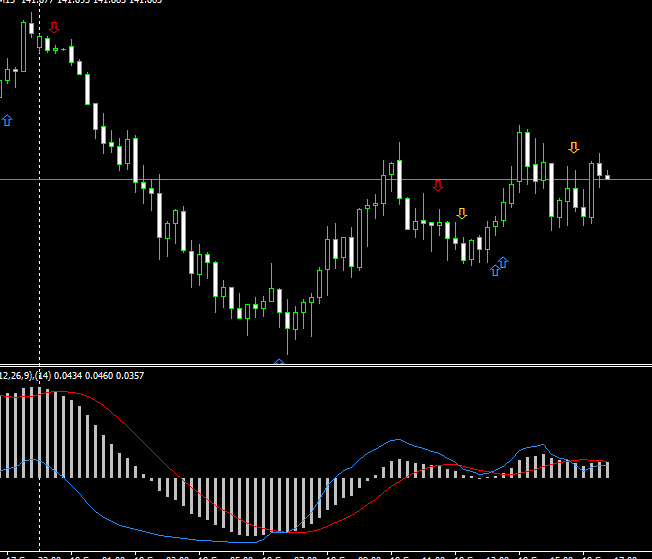Click the blue up arrow next to the pink arrow

pos(503,262)
